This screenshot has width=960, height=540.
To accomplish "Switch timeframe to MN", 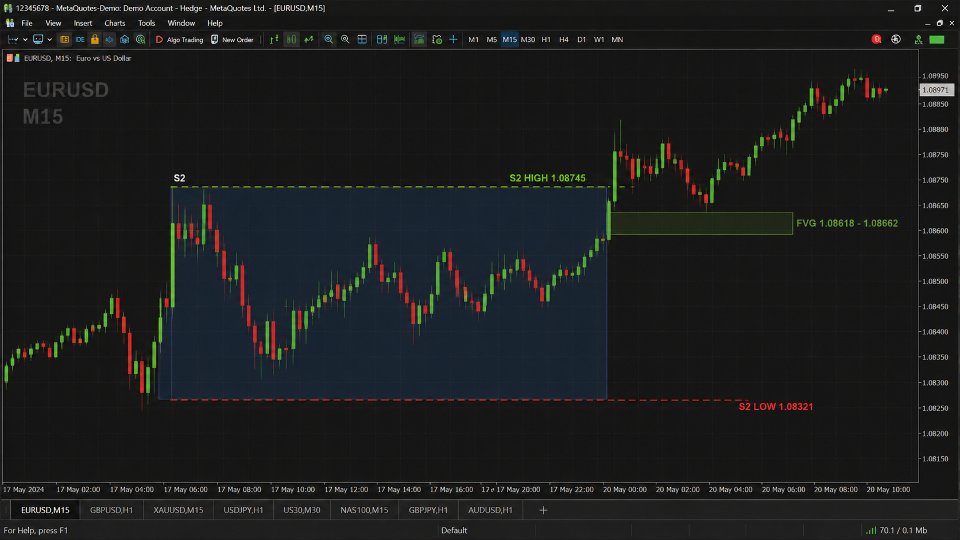I will 617,39.
